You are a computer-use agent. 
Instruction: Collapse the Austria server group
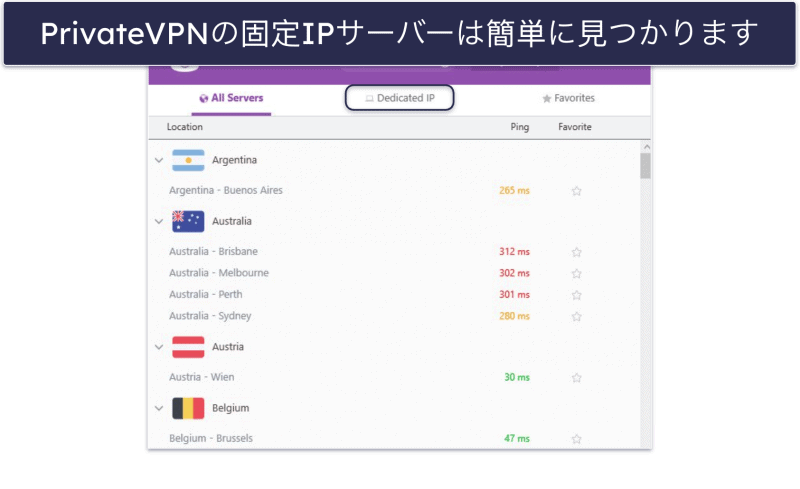[159, 347]
